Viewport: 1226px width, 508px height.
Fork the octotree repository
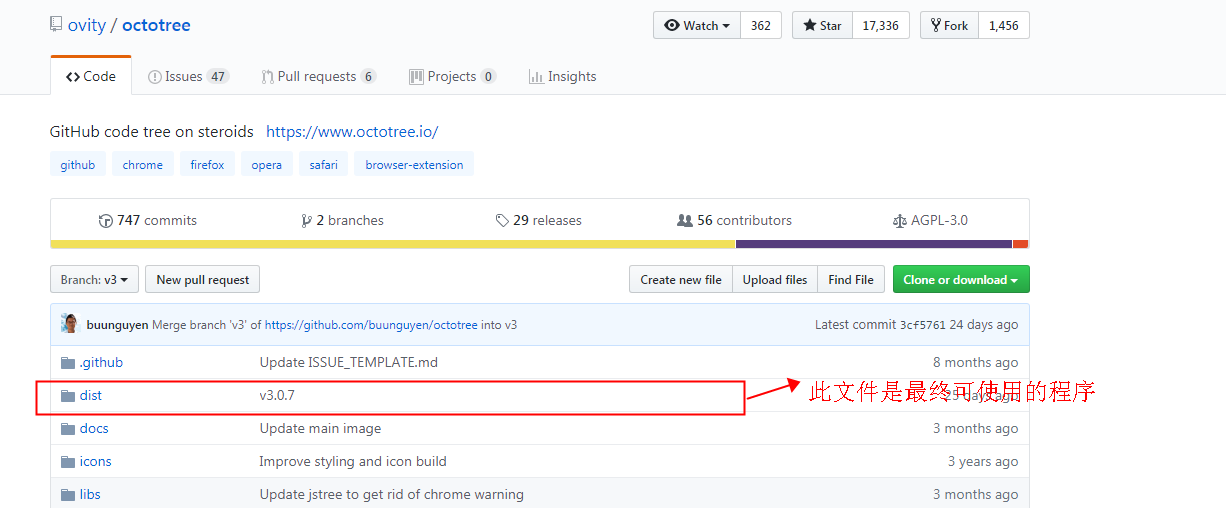click(949, 26)
